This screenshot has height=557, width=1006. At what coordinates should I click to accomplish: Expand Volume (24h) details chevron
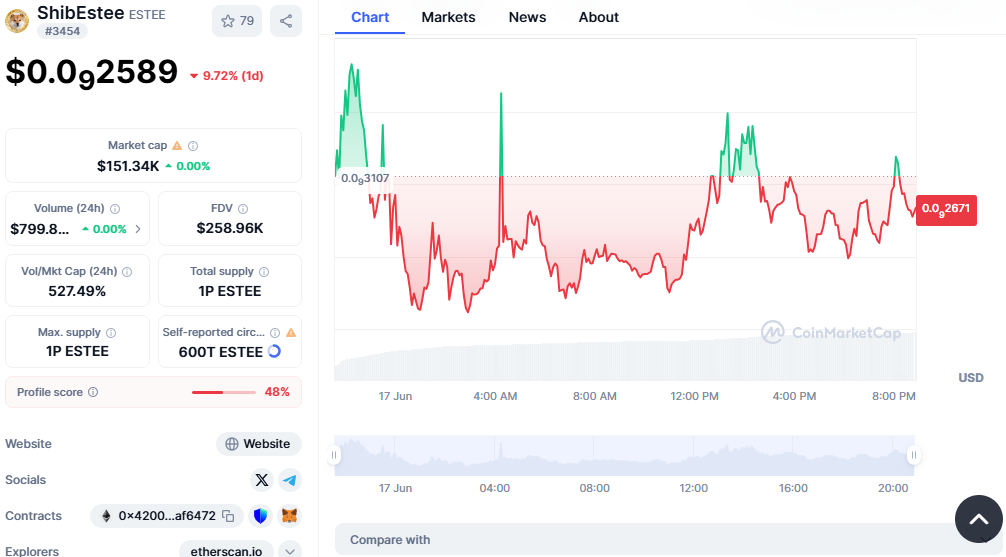click(138, 229)
